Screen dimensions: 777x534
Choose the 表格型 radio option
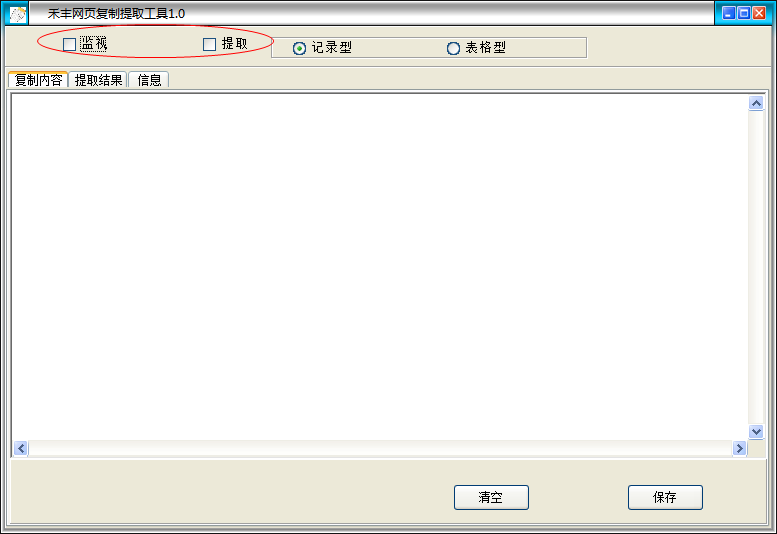click(453, 48)
